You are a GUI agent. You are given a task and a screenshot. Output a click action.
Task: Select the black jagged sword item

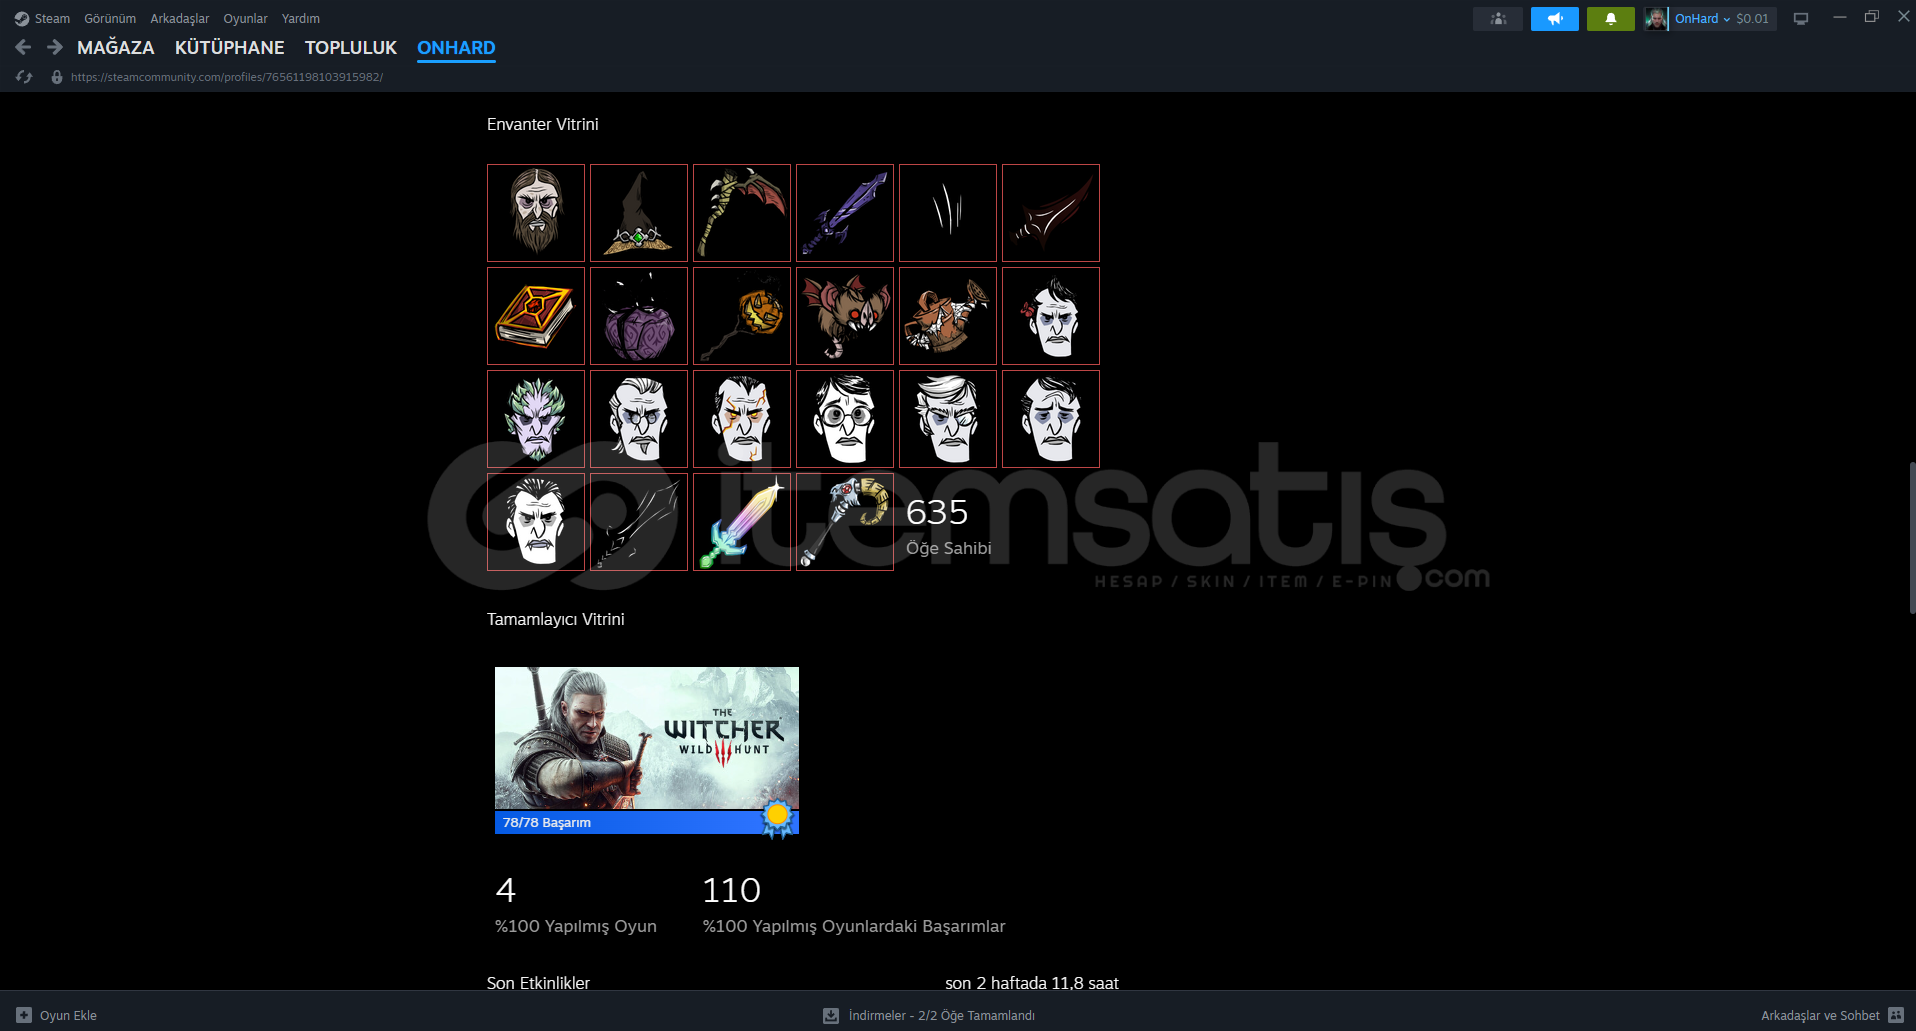(639, 522)
